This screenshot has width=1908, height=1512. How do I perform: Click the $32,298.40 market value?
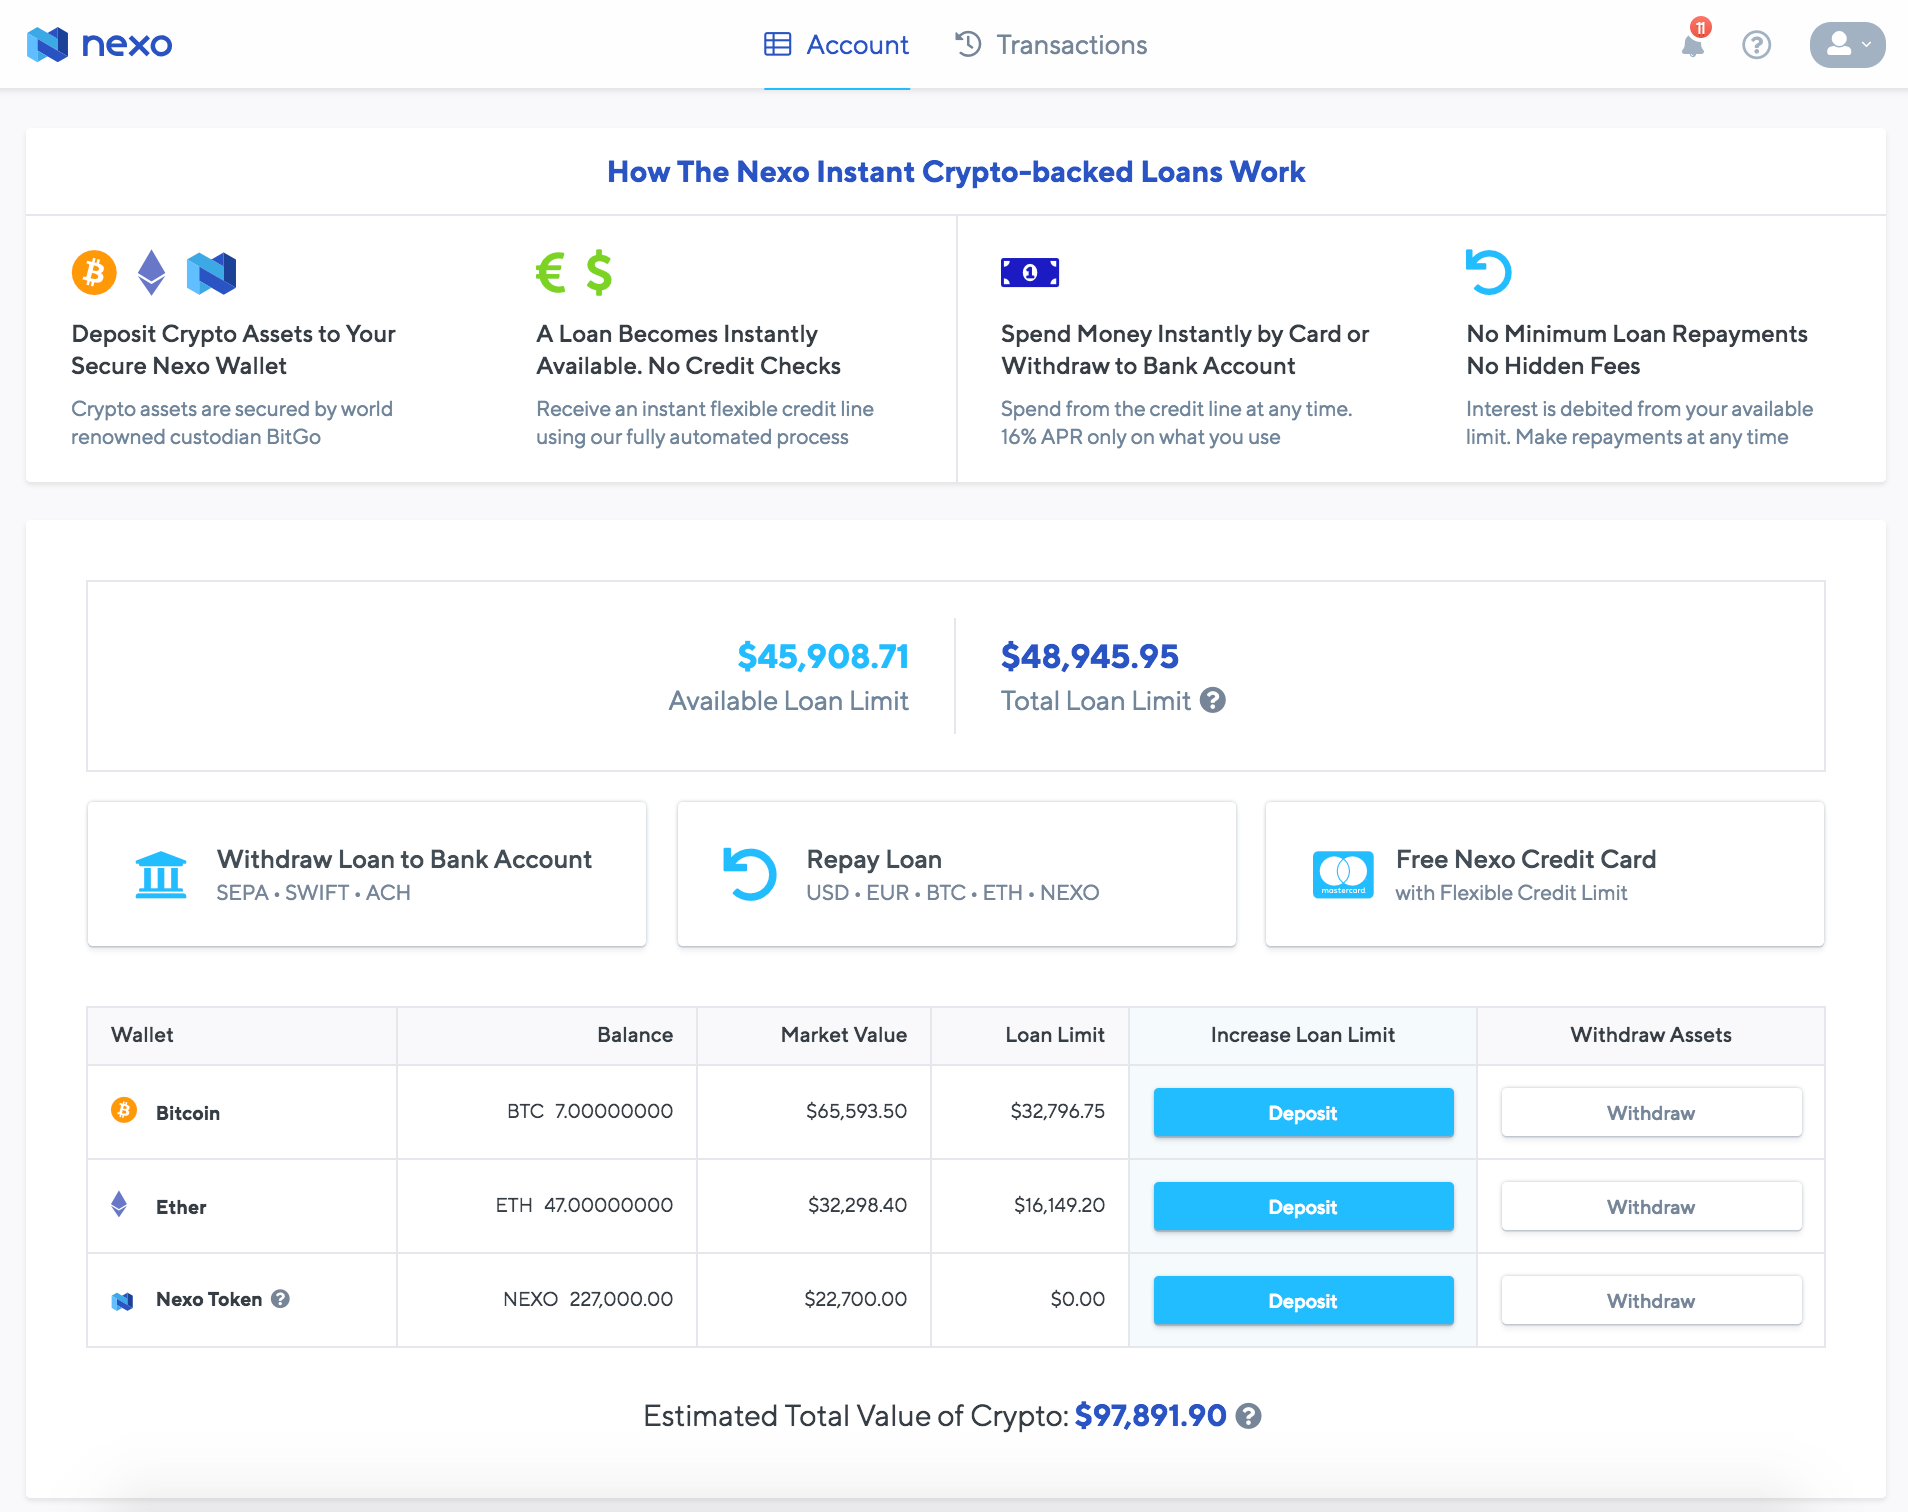857,1205
